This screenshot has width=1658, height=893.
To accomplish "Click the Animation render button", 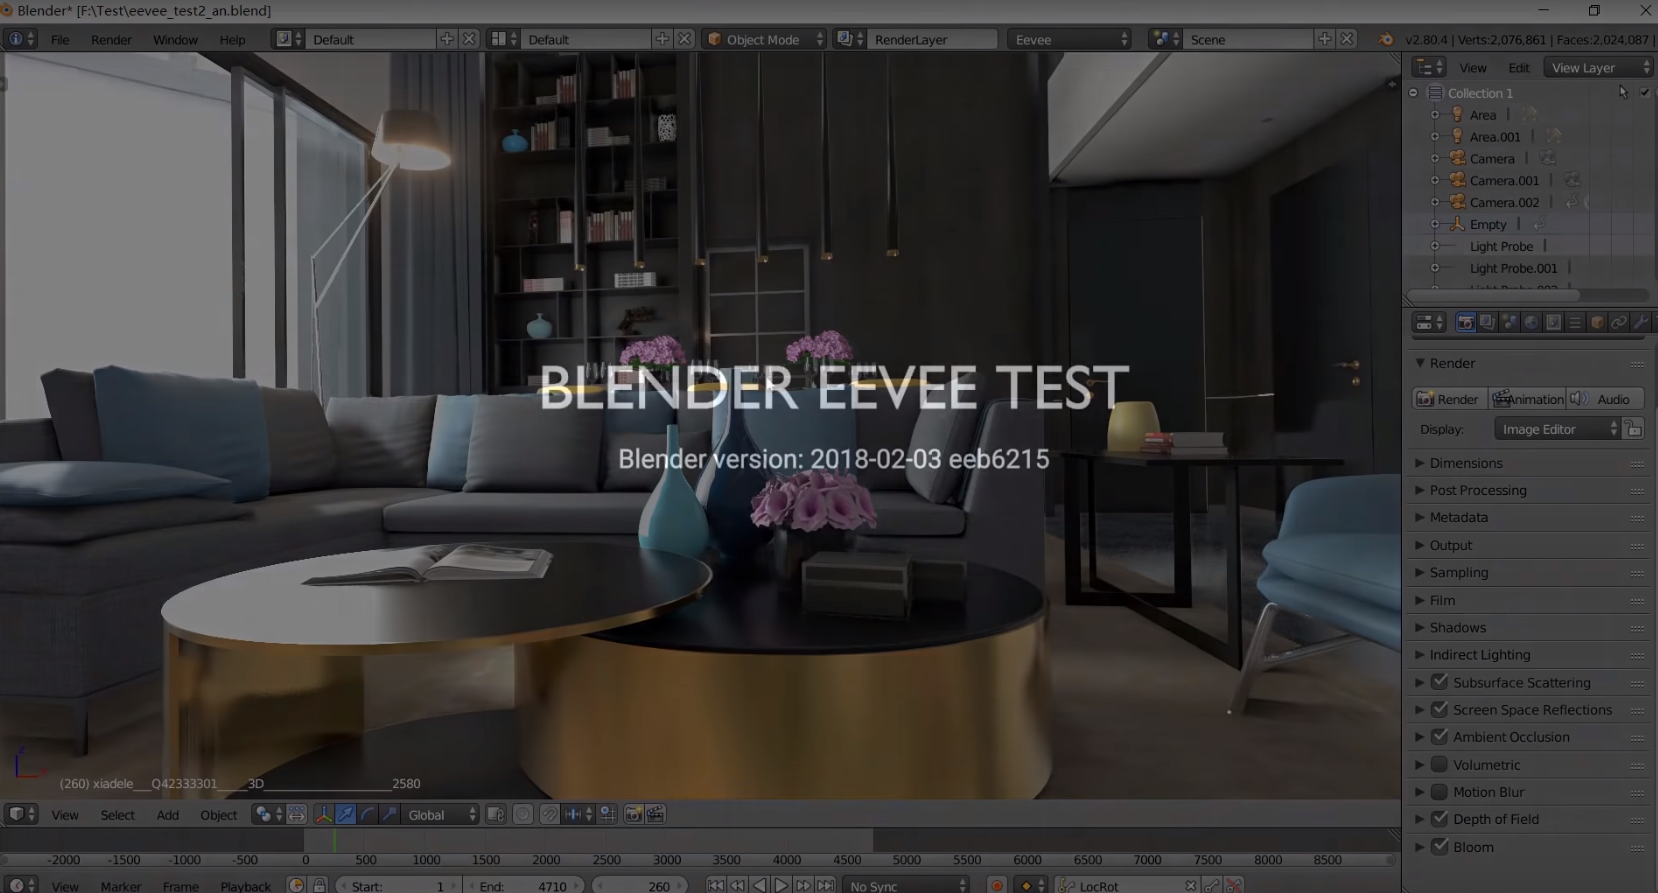I will click(x=1527, y=399).
